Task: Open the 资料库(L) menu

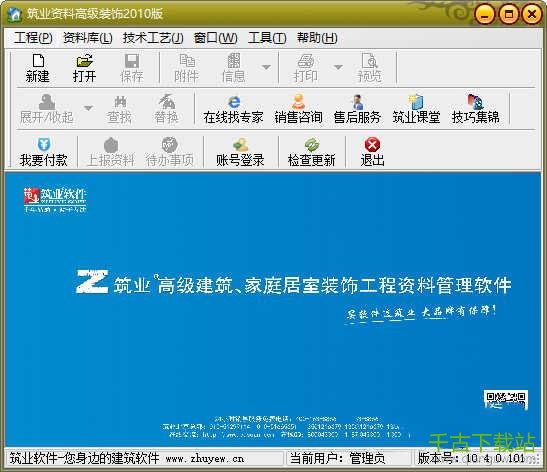Action: click(x=88, y=38)
